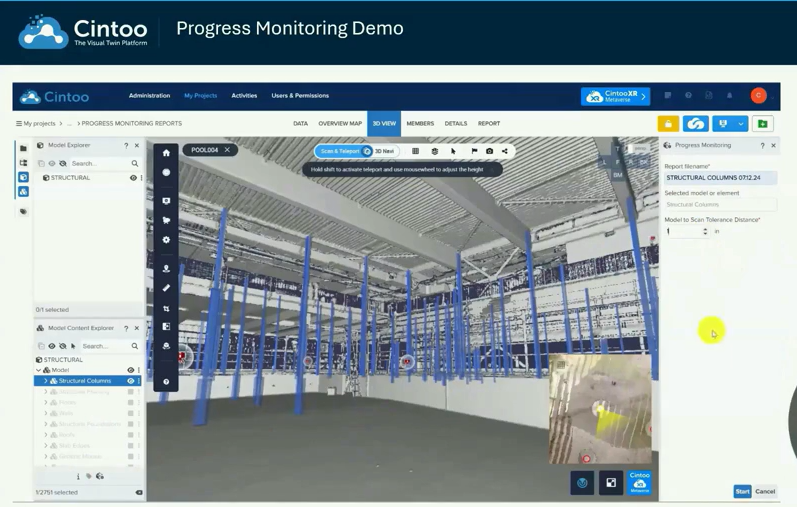Open options menu for STRUCTURAL in Model Explorer

click(141, 178)
